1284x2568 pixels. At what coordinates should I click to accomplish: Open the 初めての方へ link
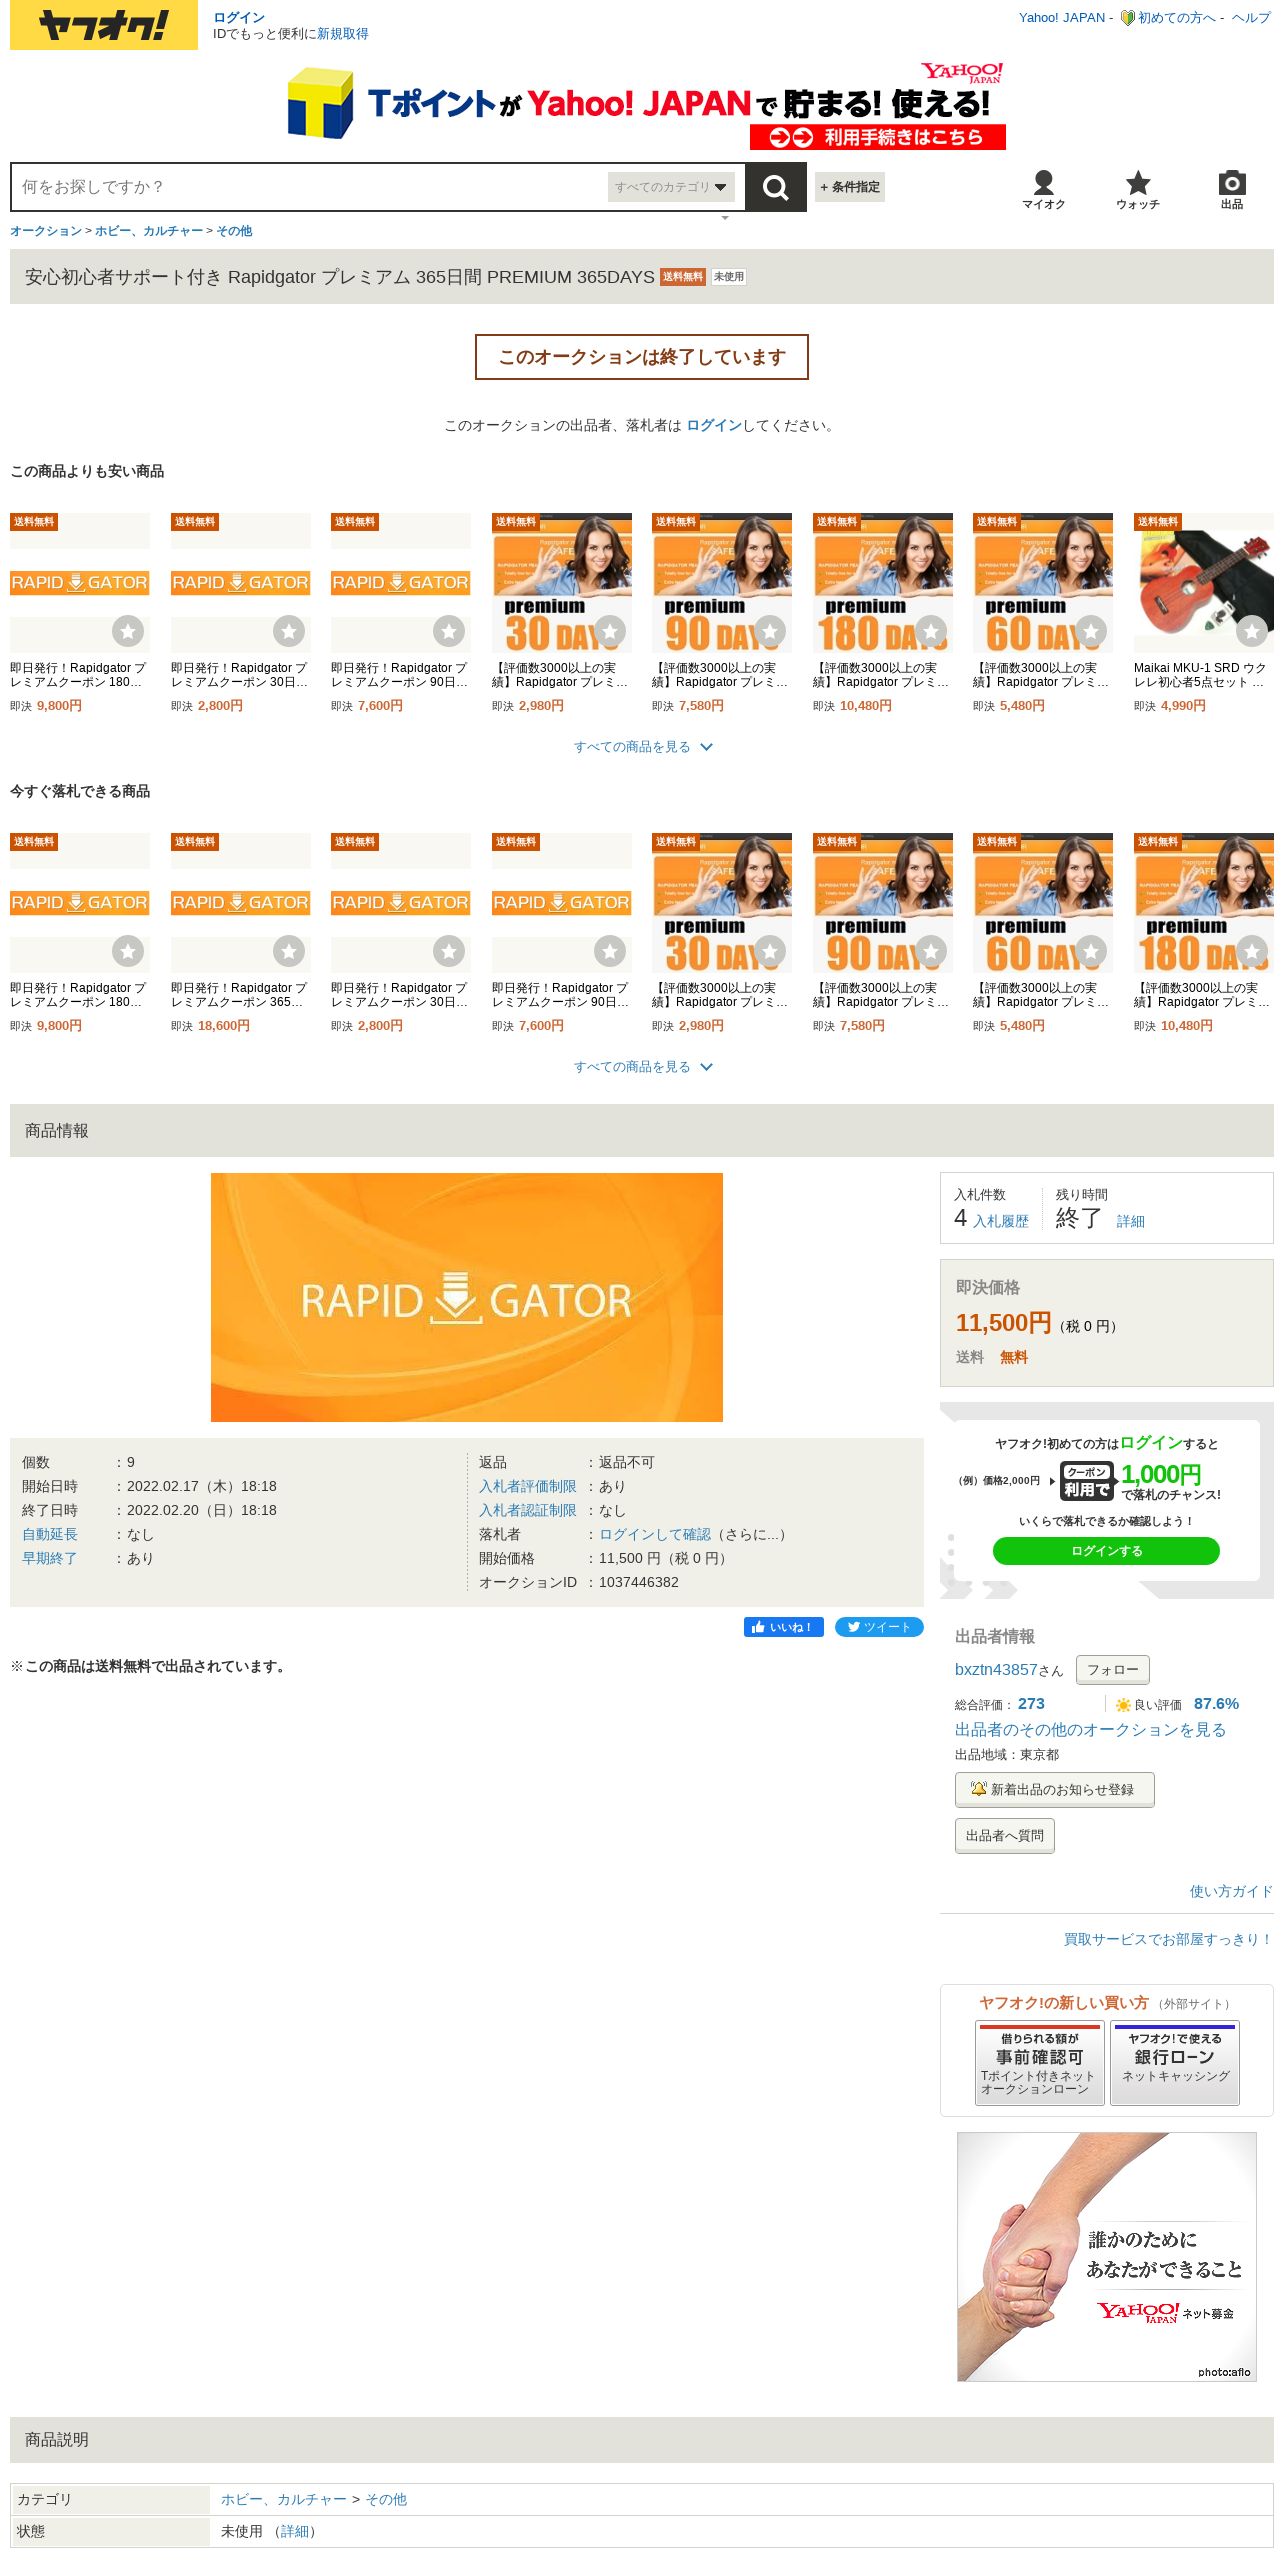1176,18
